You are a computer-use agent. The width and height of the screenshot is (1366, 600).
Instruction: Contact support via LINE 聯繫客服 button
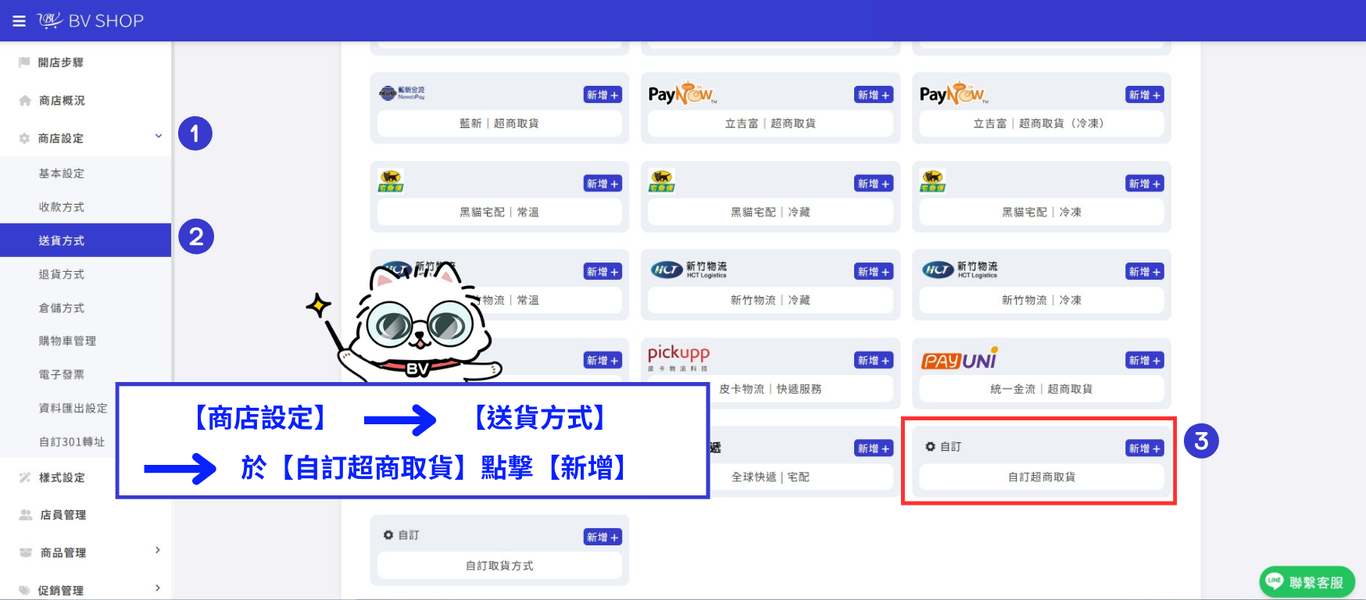(1307, 582)
